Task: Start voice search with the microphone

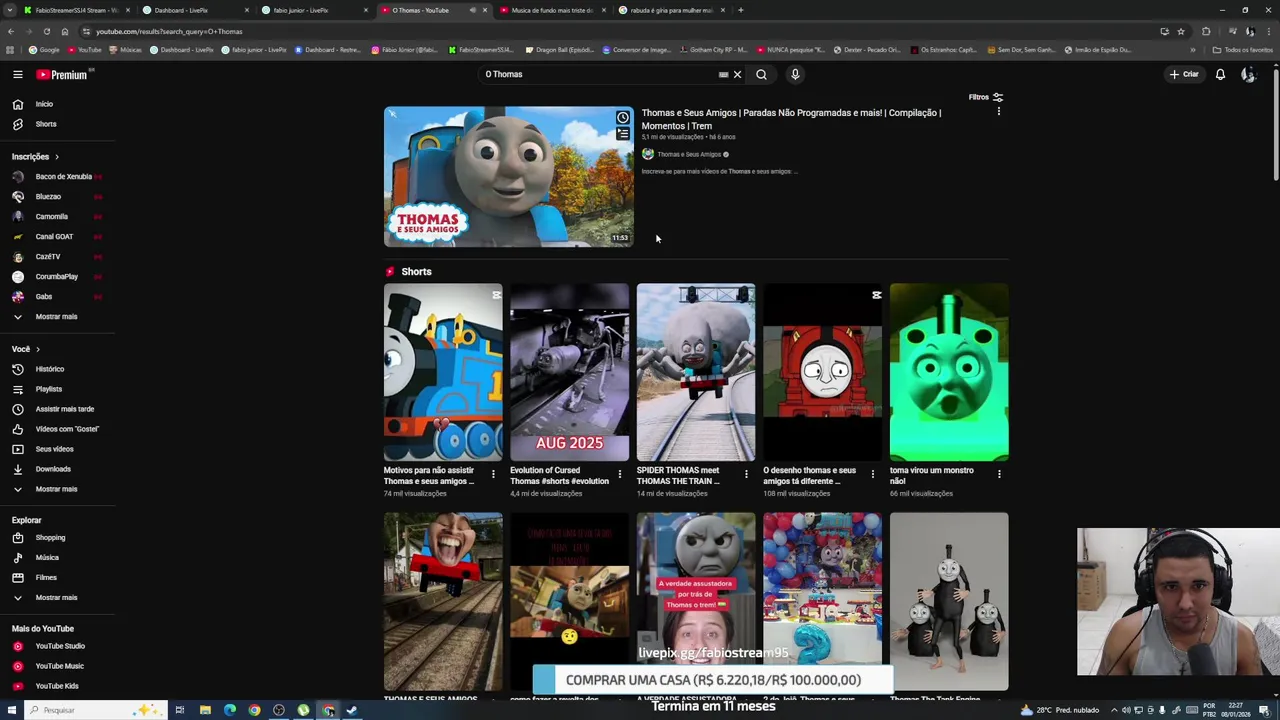Action: click(795, 74)
